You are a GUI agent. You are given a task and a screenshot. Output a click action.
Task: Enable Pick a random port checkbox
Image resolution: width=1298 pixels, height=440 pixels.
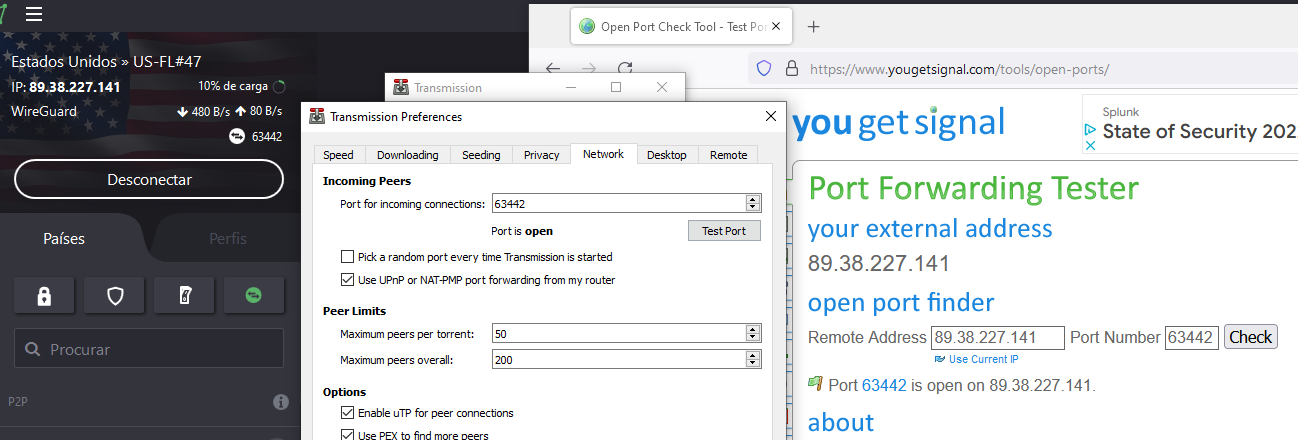tap(348, 257)
